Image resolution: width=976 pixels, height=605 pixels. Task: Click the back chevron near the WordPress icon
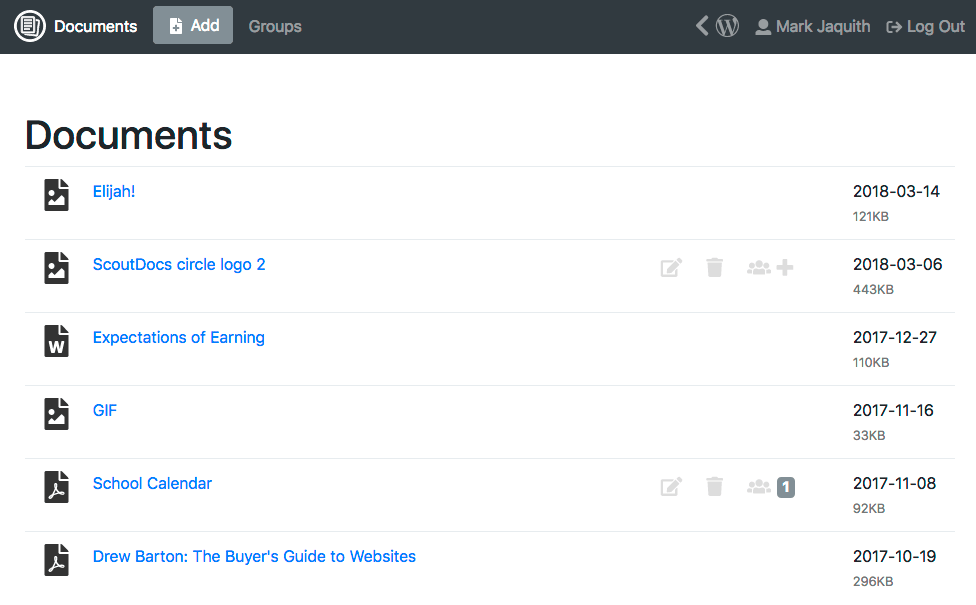click(701, 25)
